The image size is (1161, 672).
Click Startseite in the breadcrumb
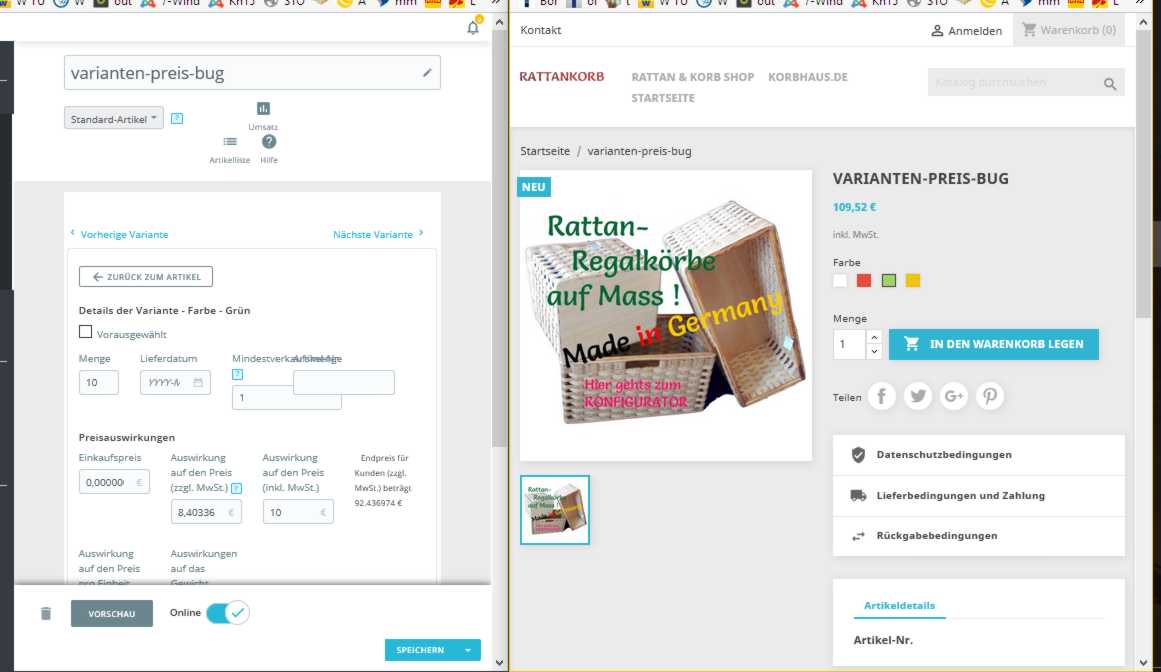545,151
